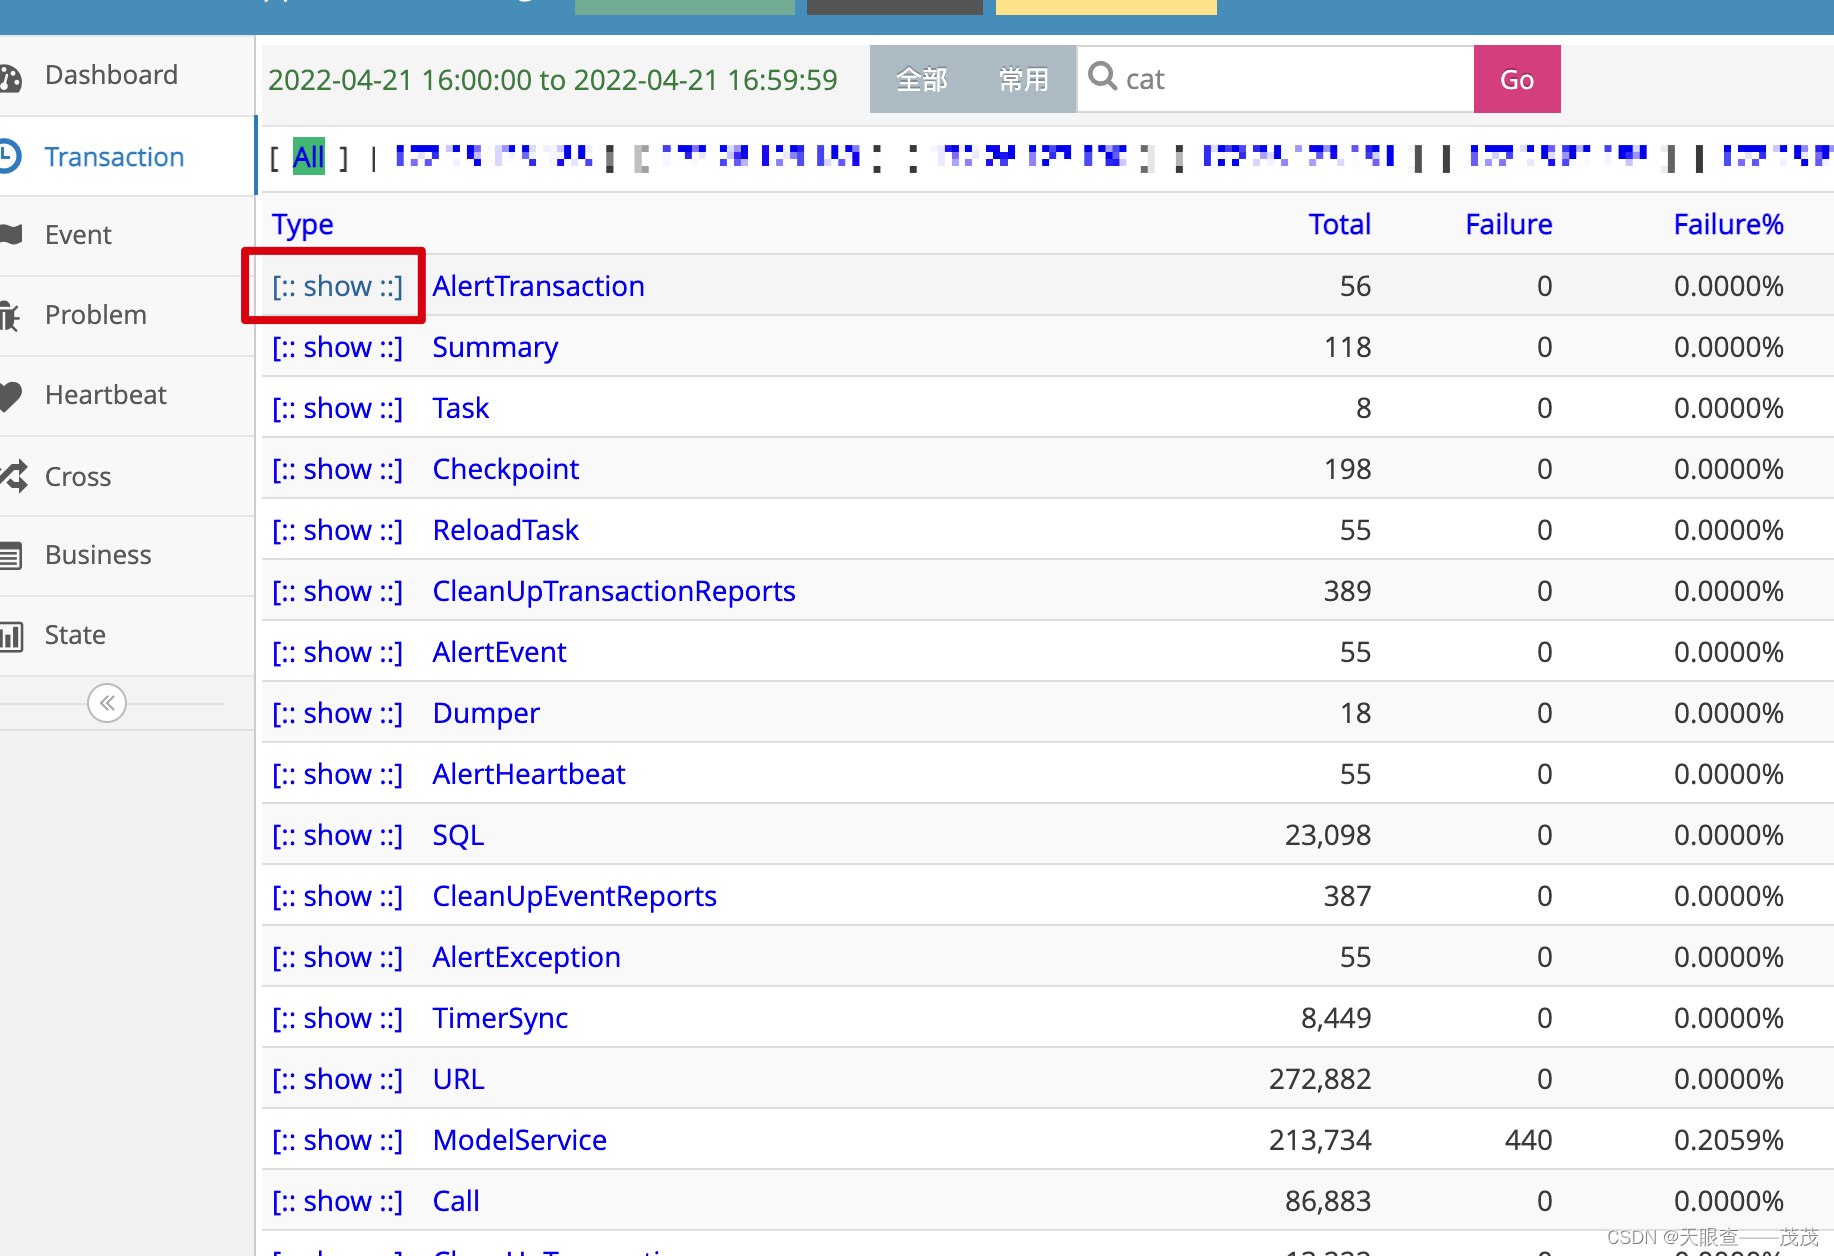Click the Problem bug icon

point(9,316)
